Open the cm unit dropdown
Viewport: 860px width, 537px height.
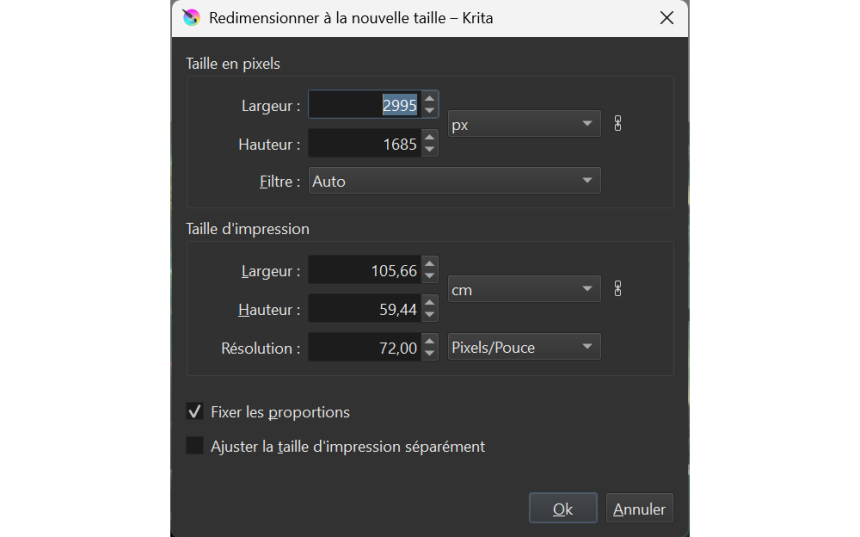pyautogui.click(x=523, y=290)
